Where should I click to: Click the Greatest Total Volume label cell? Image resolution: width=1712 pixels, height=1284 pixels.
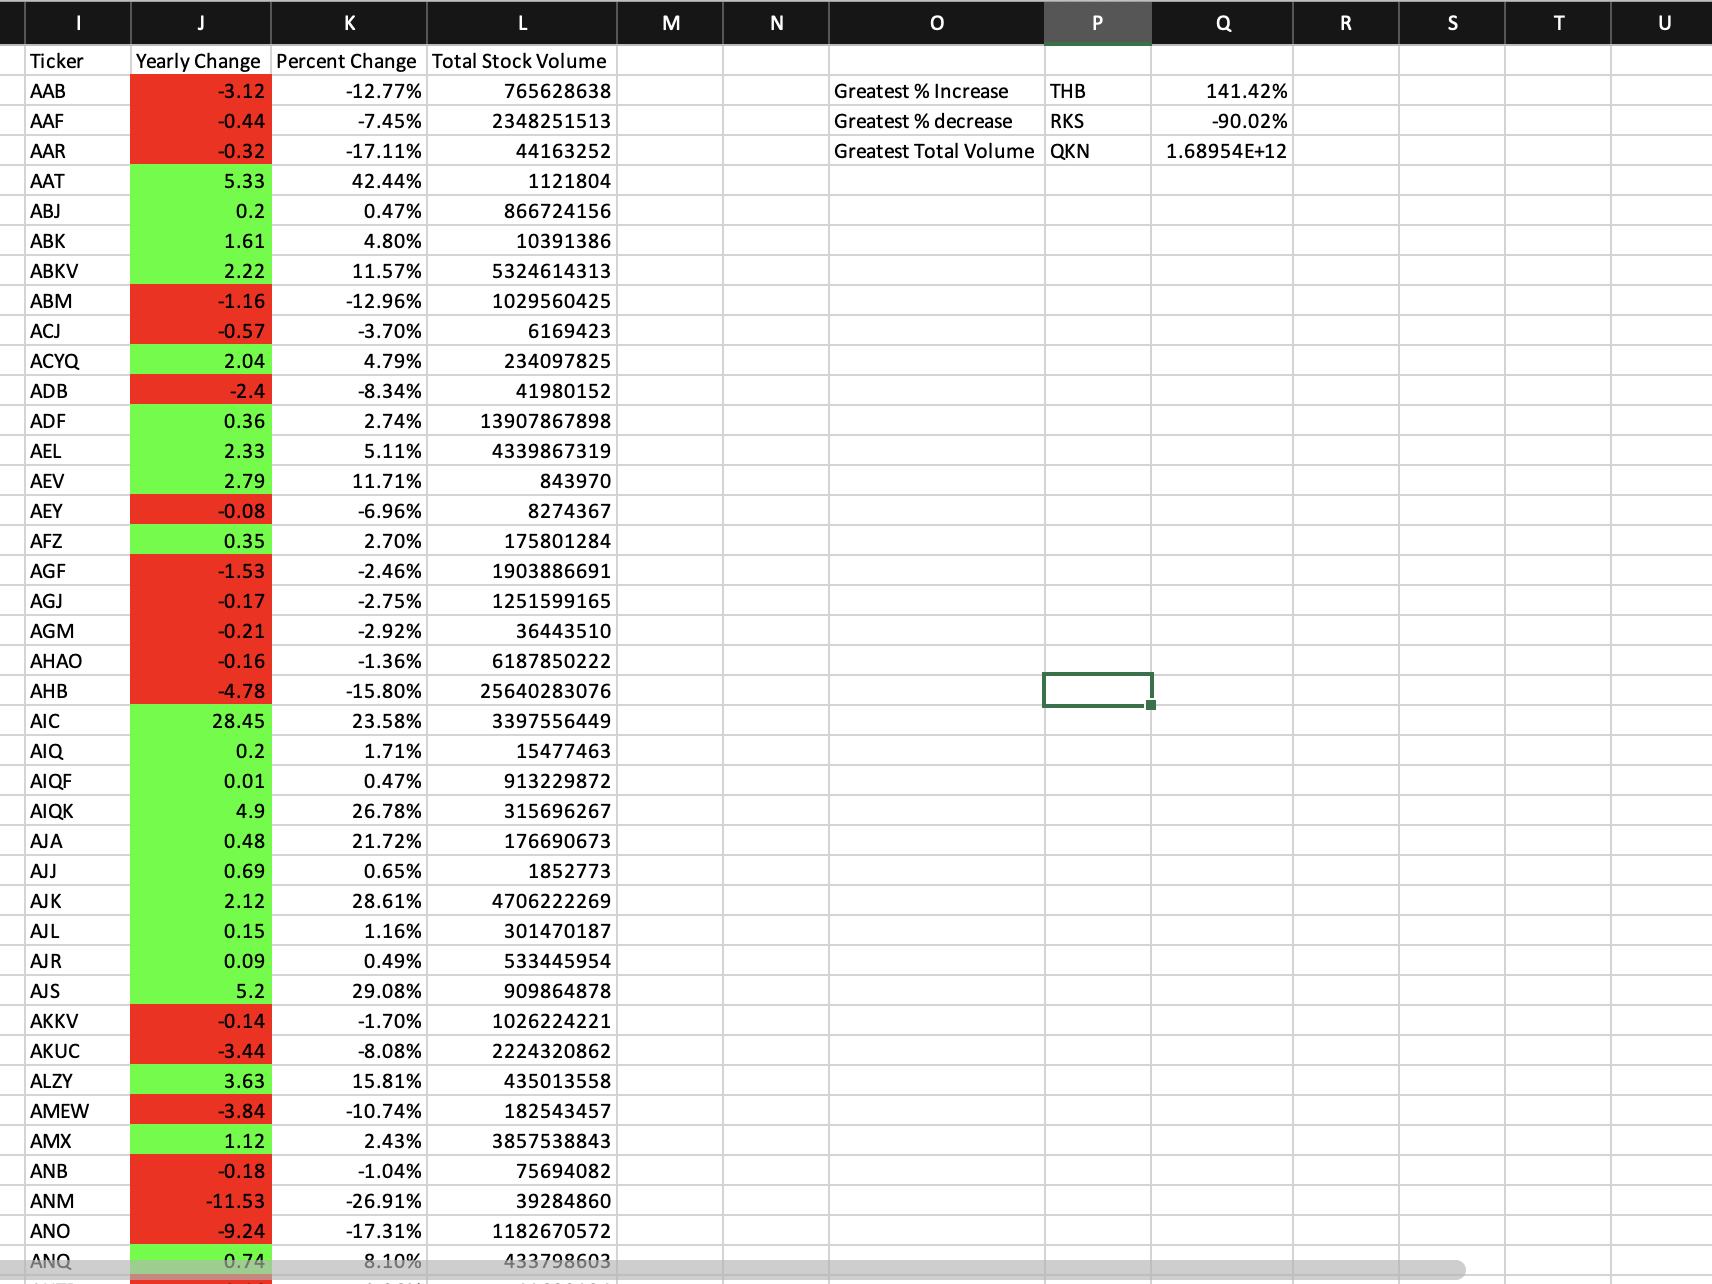coord(933,151)
